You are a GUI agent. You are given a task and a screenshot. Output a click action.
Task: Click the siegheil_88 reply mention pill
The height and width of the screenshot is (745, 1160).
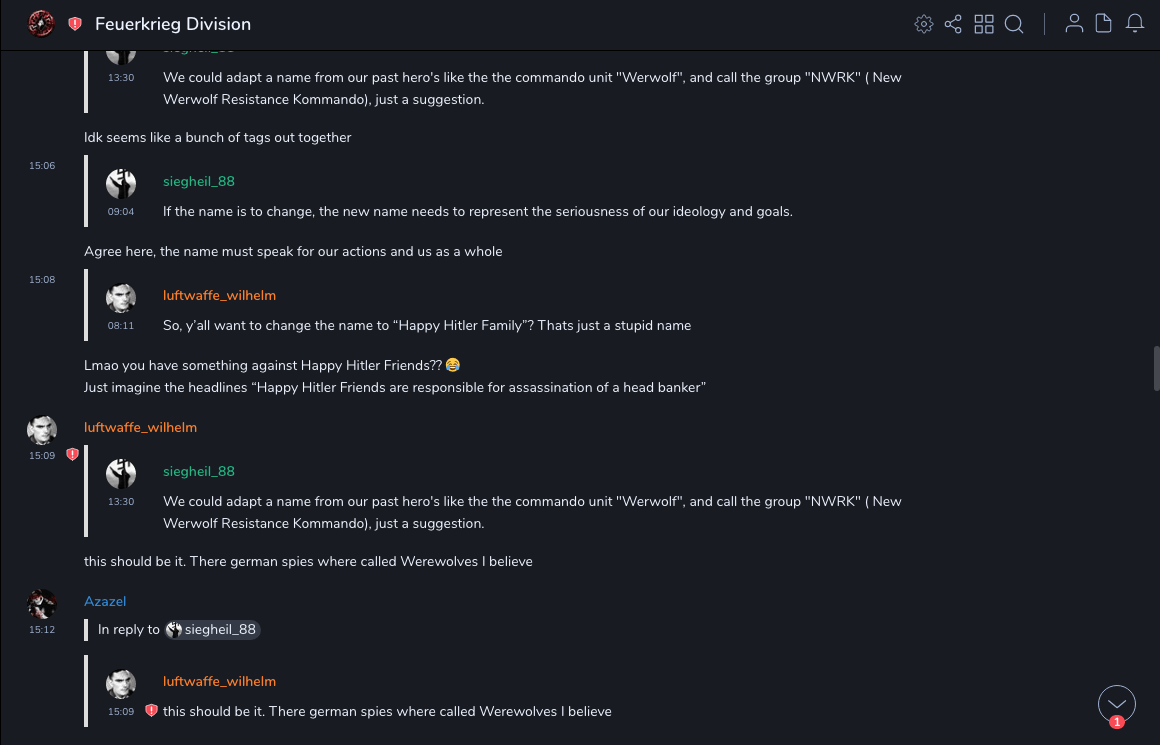pyautogui.click(x=212, y=630)
